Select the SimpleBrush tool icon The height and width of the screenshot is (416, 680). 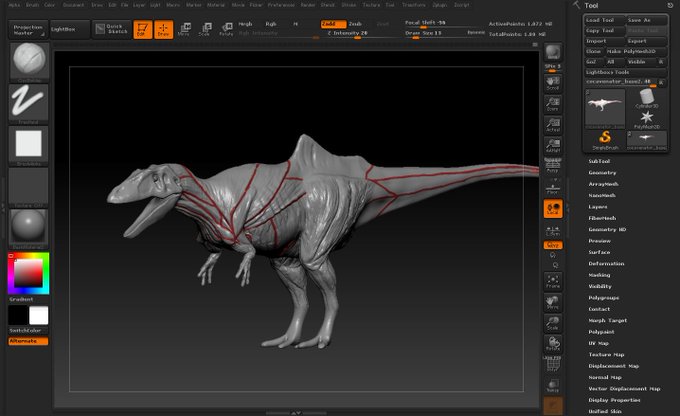pyautogui.click(x=605, y=137)
